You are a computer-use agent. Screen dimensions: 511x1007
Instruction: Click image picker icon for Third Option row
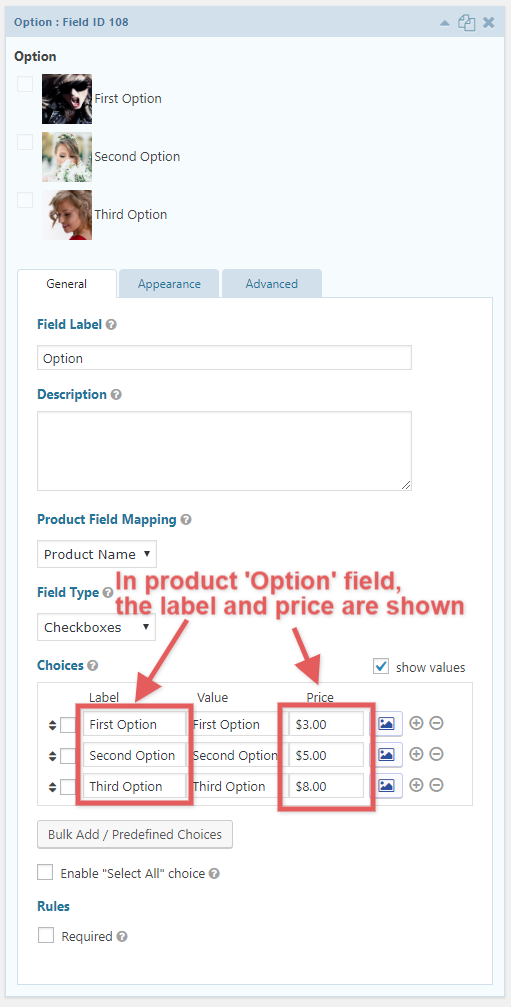pyautogui.click(x=387, y=785)
